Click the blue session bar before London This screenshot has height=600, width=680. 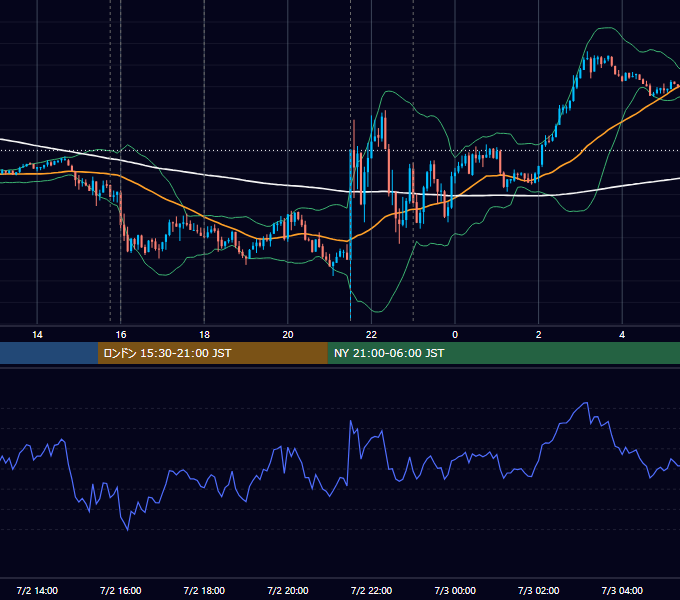49,353
